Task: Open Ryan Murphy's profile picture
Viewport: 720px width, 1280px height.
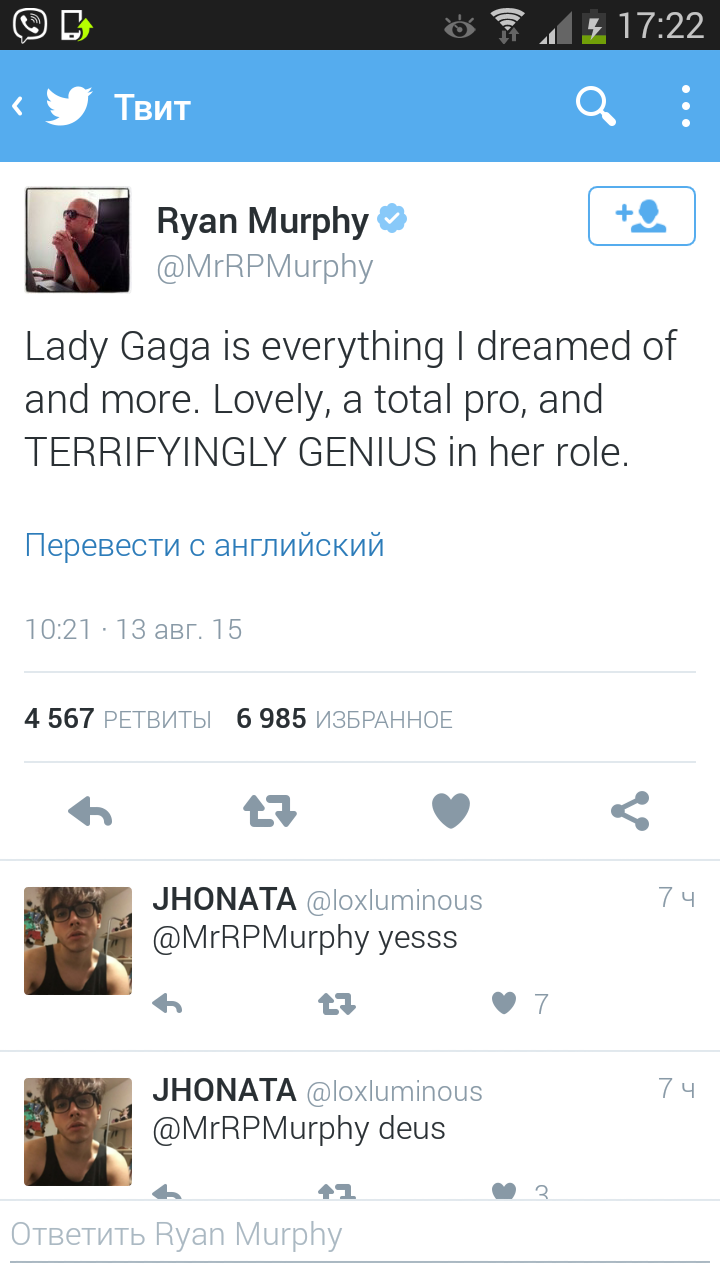Action: [77, 240]
